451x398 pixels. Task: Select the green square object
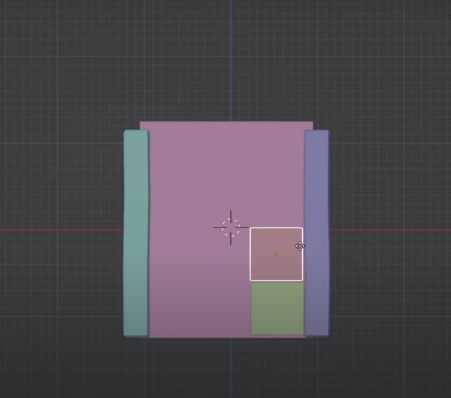[x=277, y=308]
